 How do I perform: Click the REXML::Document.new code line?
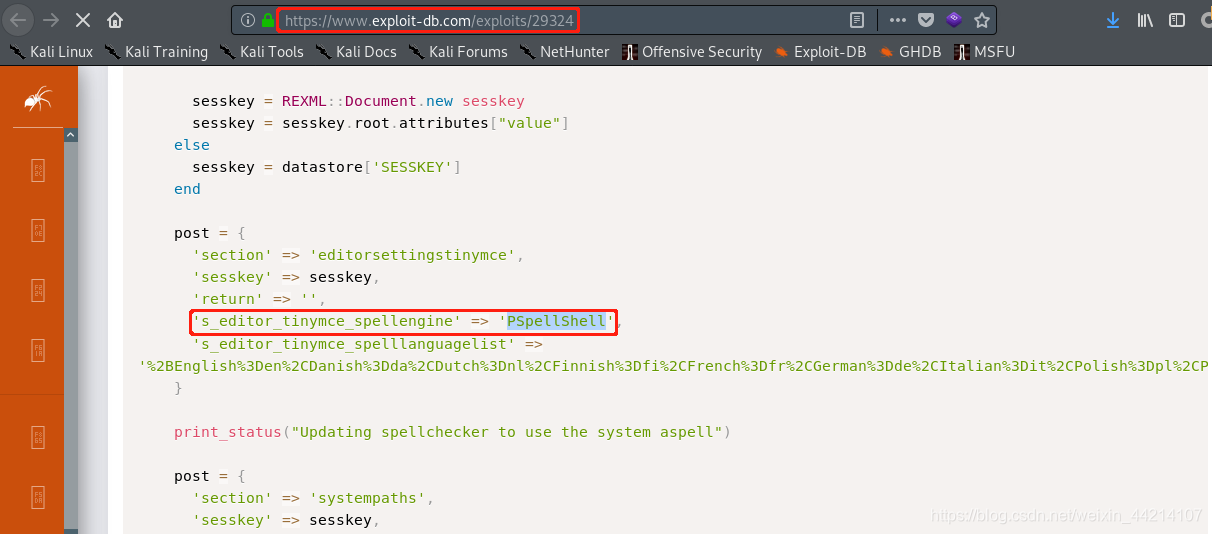coord(358,101)
